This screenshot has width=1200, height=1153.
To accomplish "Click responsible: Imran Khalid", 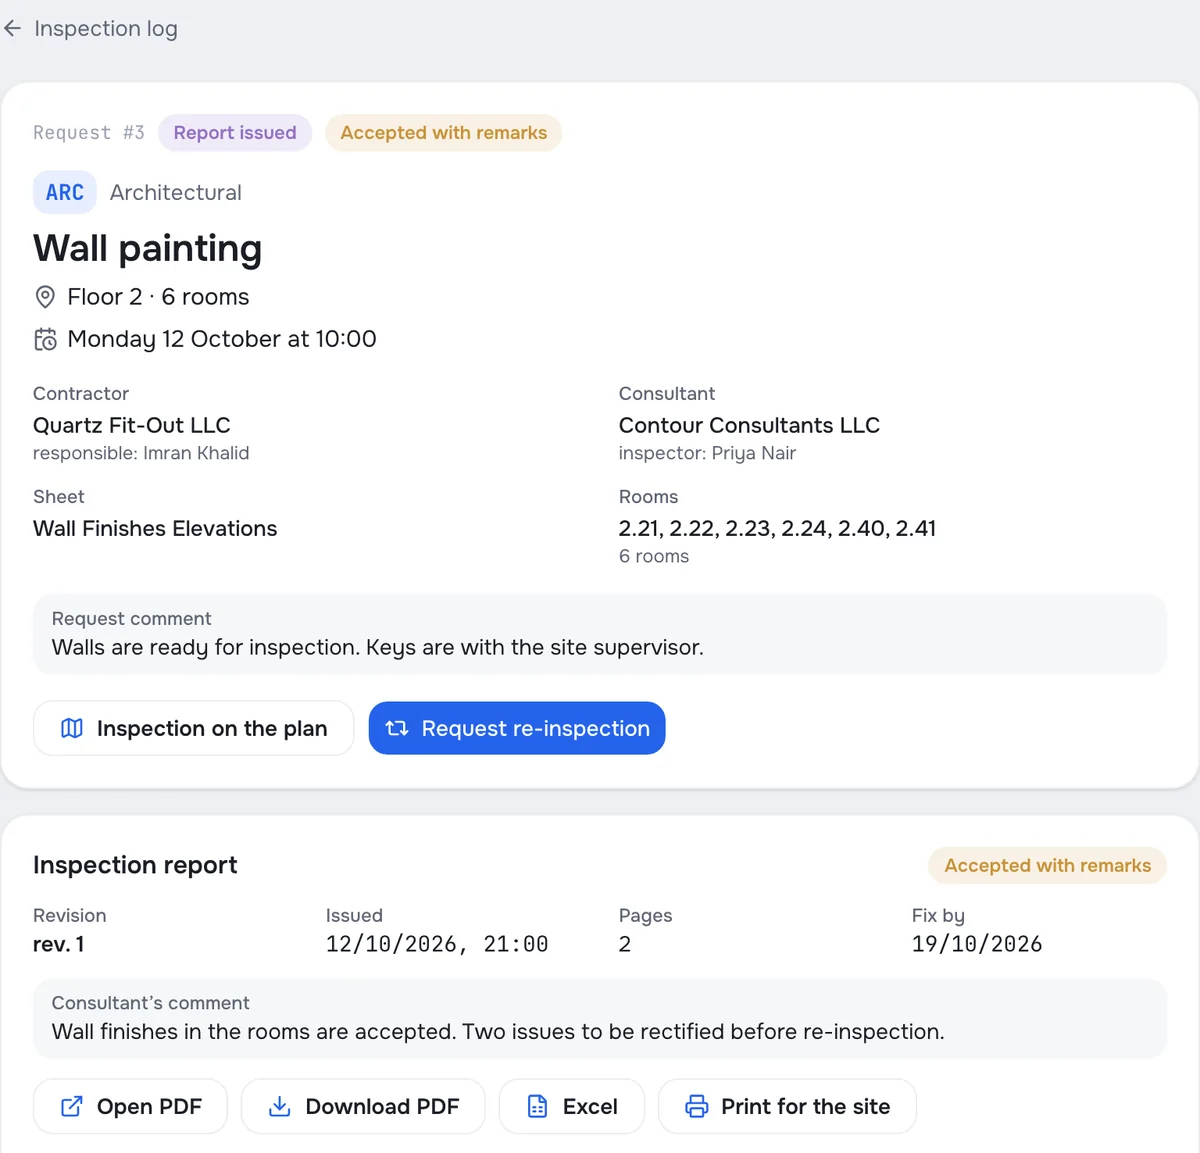I will [141, 453].
